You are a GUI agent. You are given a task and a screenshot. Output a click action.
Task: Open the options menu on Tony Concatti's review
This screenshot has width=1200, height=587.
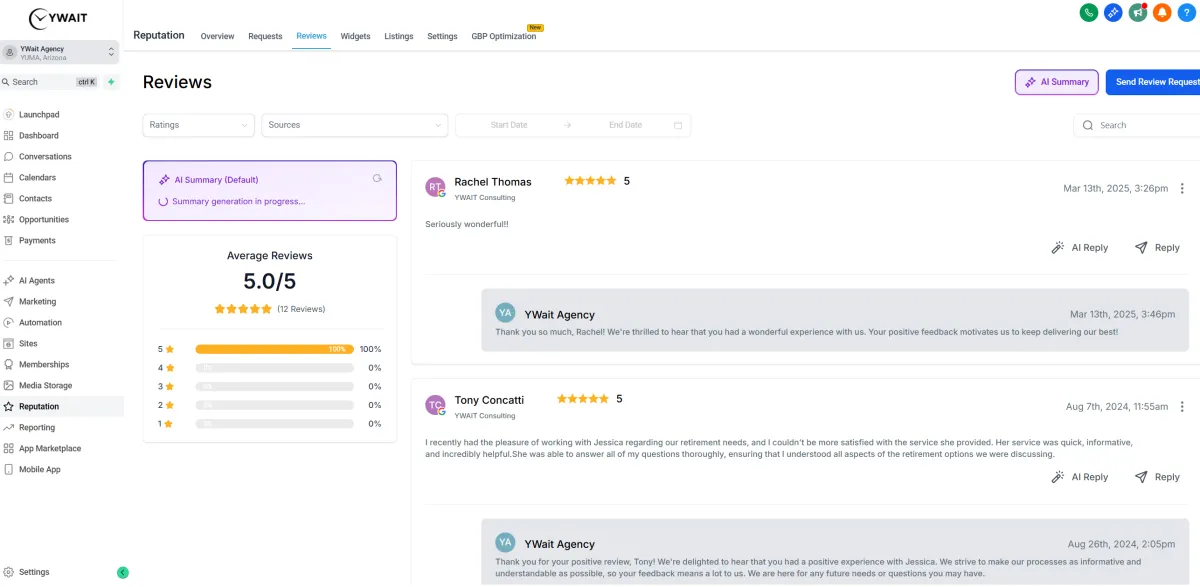point(1182,406)
